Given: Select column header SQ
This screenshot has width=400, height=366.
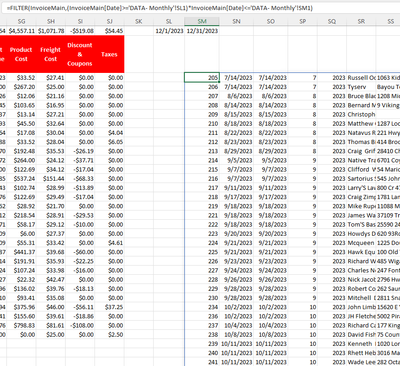Looking at the screenshot, I should [x=332, y=21].
